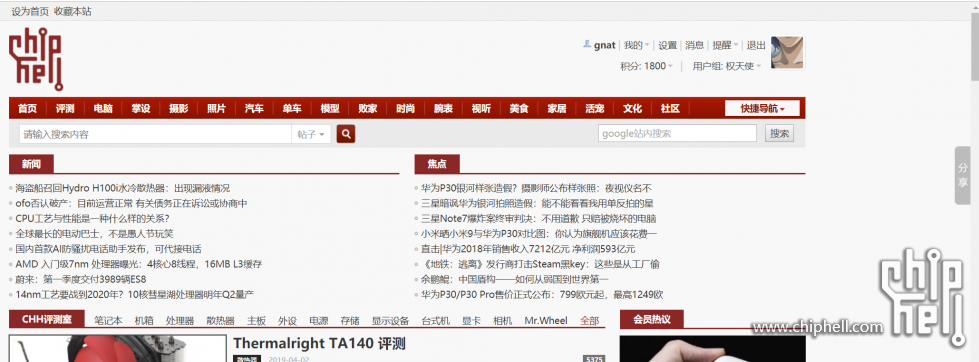
Task: Open the 摄影 nav tab
Action: (179, 108)
